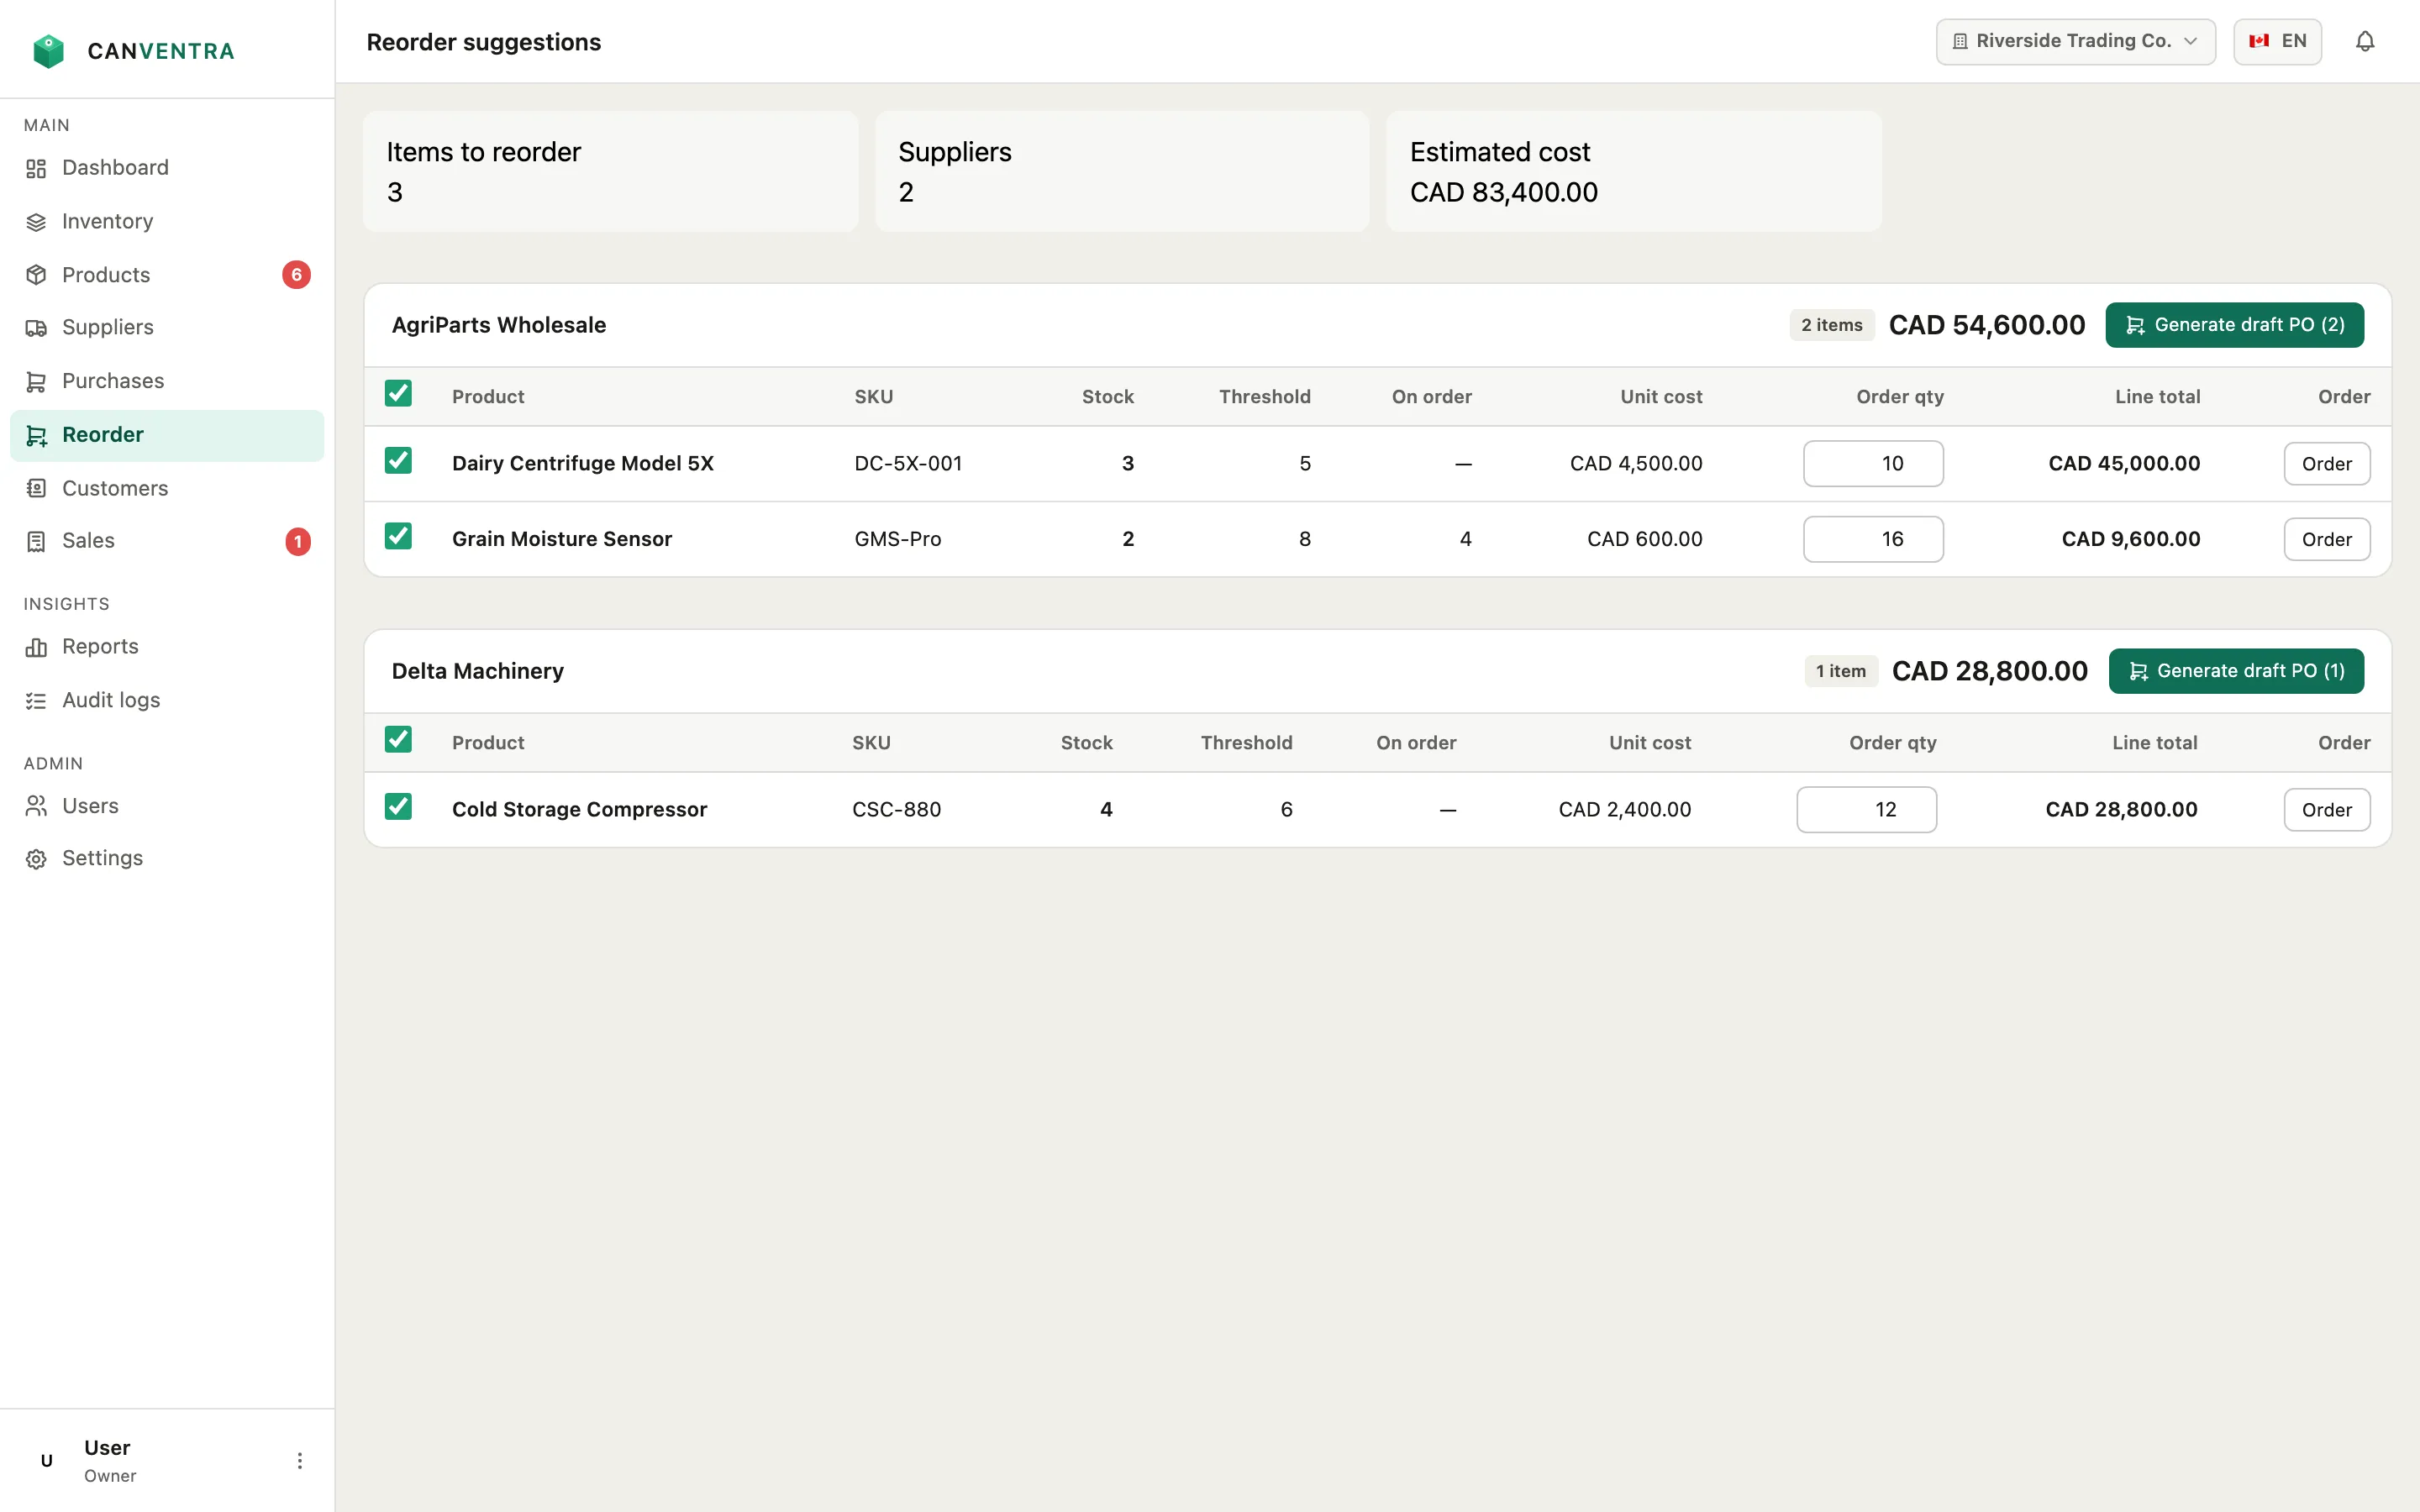Order the Cold Storage Compressor
This screenshot has width=2420, height=1512.
pyautogui.click(x=2326, y=810)
